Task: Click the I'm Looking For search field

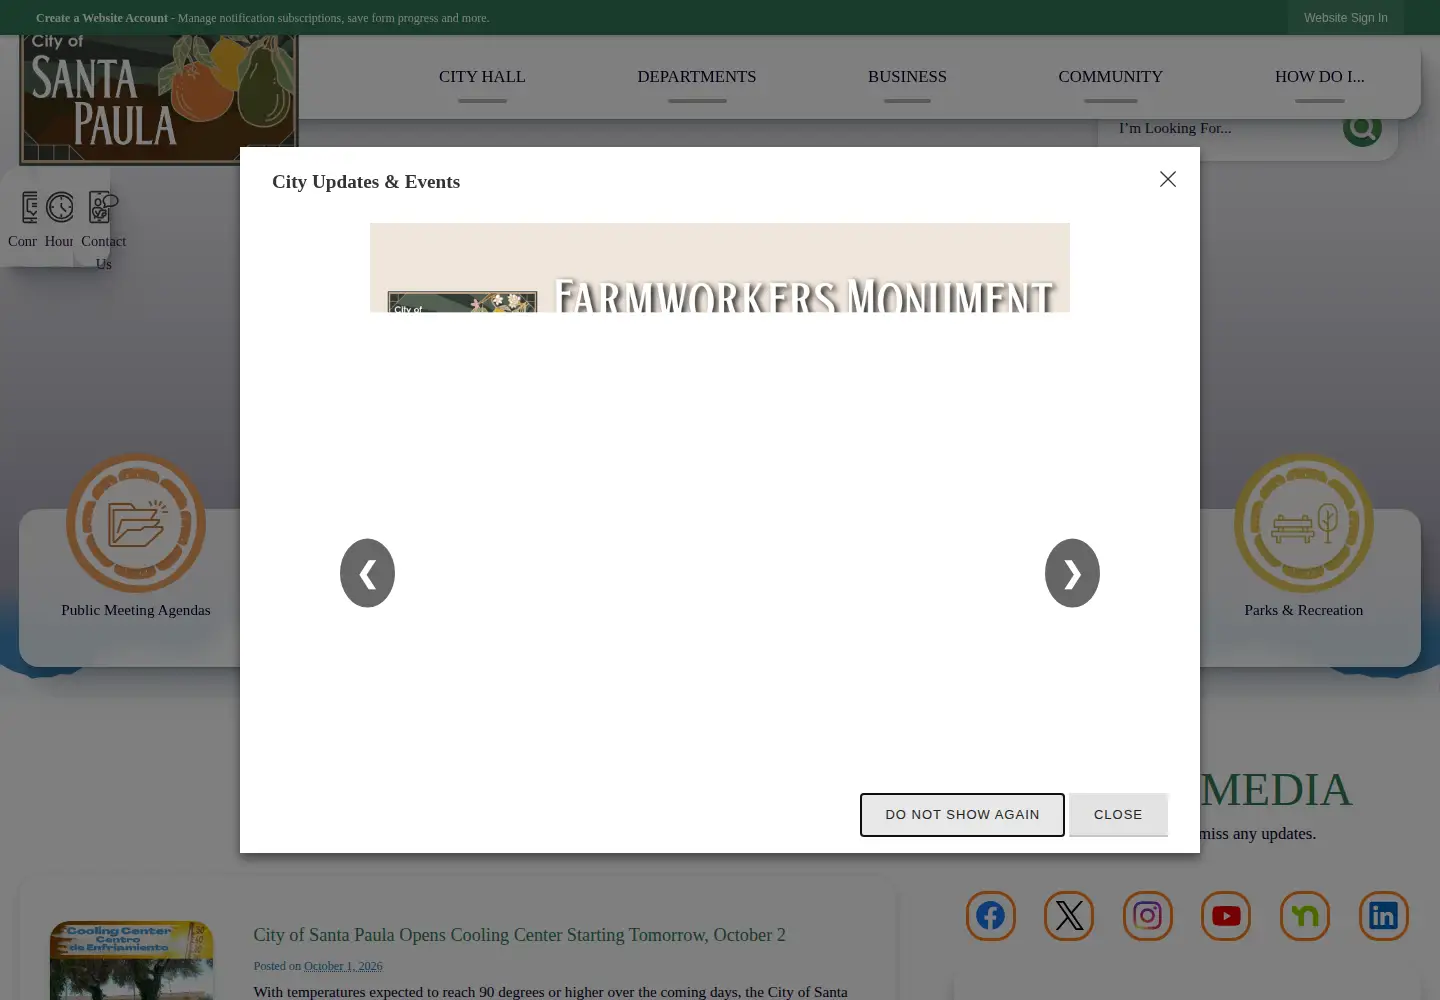Action: click(x=1225, y=128)
